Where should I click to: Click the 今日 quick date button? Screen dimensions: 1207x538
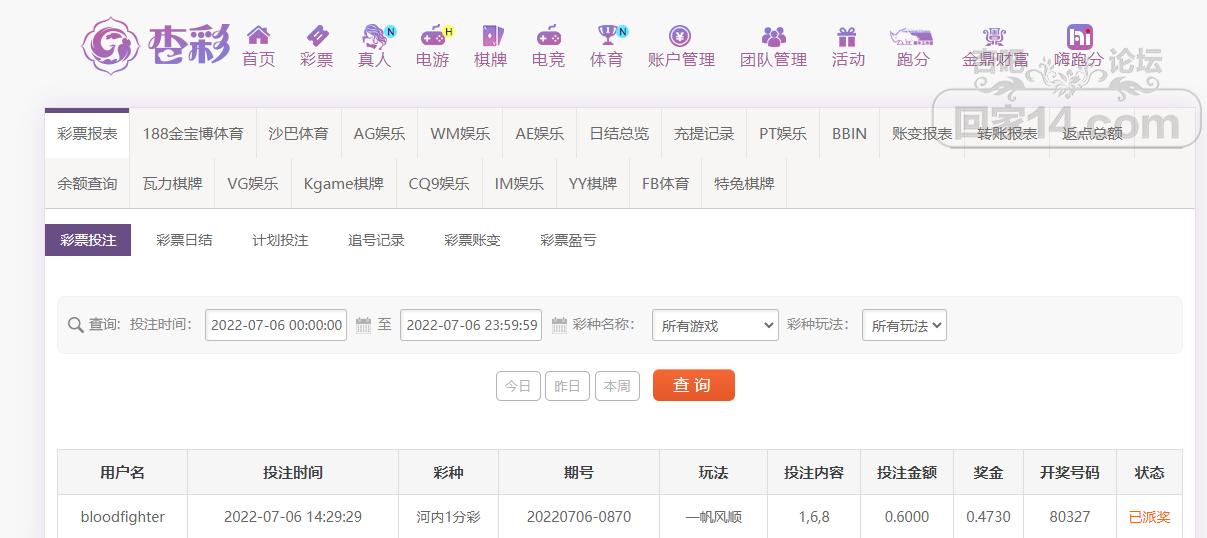coord(518,386)
